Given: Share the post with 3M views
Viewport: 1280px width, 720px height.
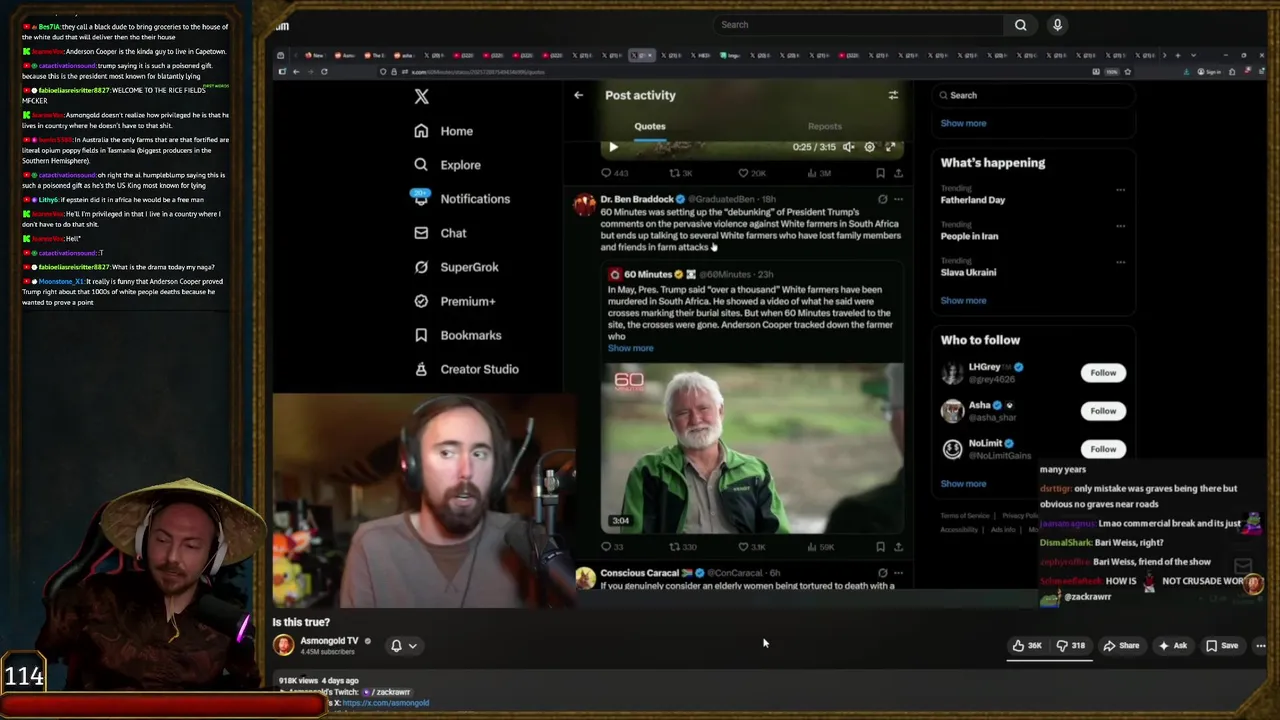Looking at the screenshot, I should pyautogui.click(x=898, y=173).
